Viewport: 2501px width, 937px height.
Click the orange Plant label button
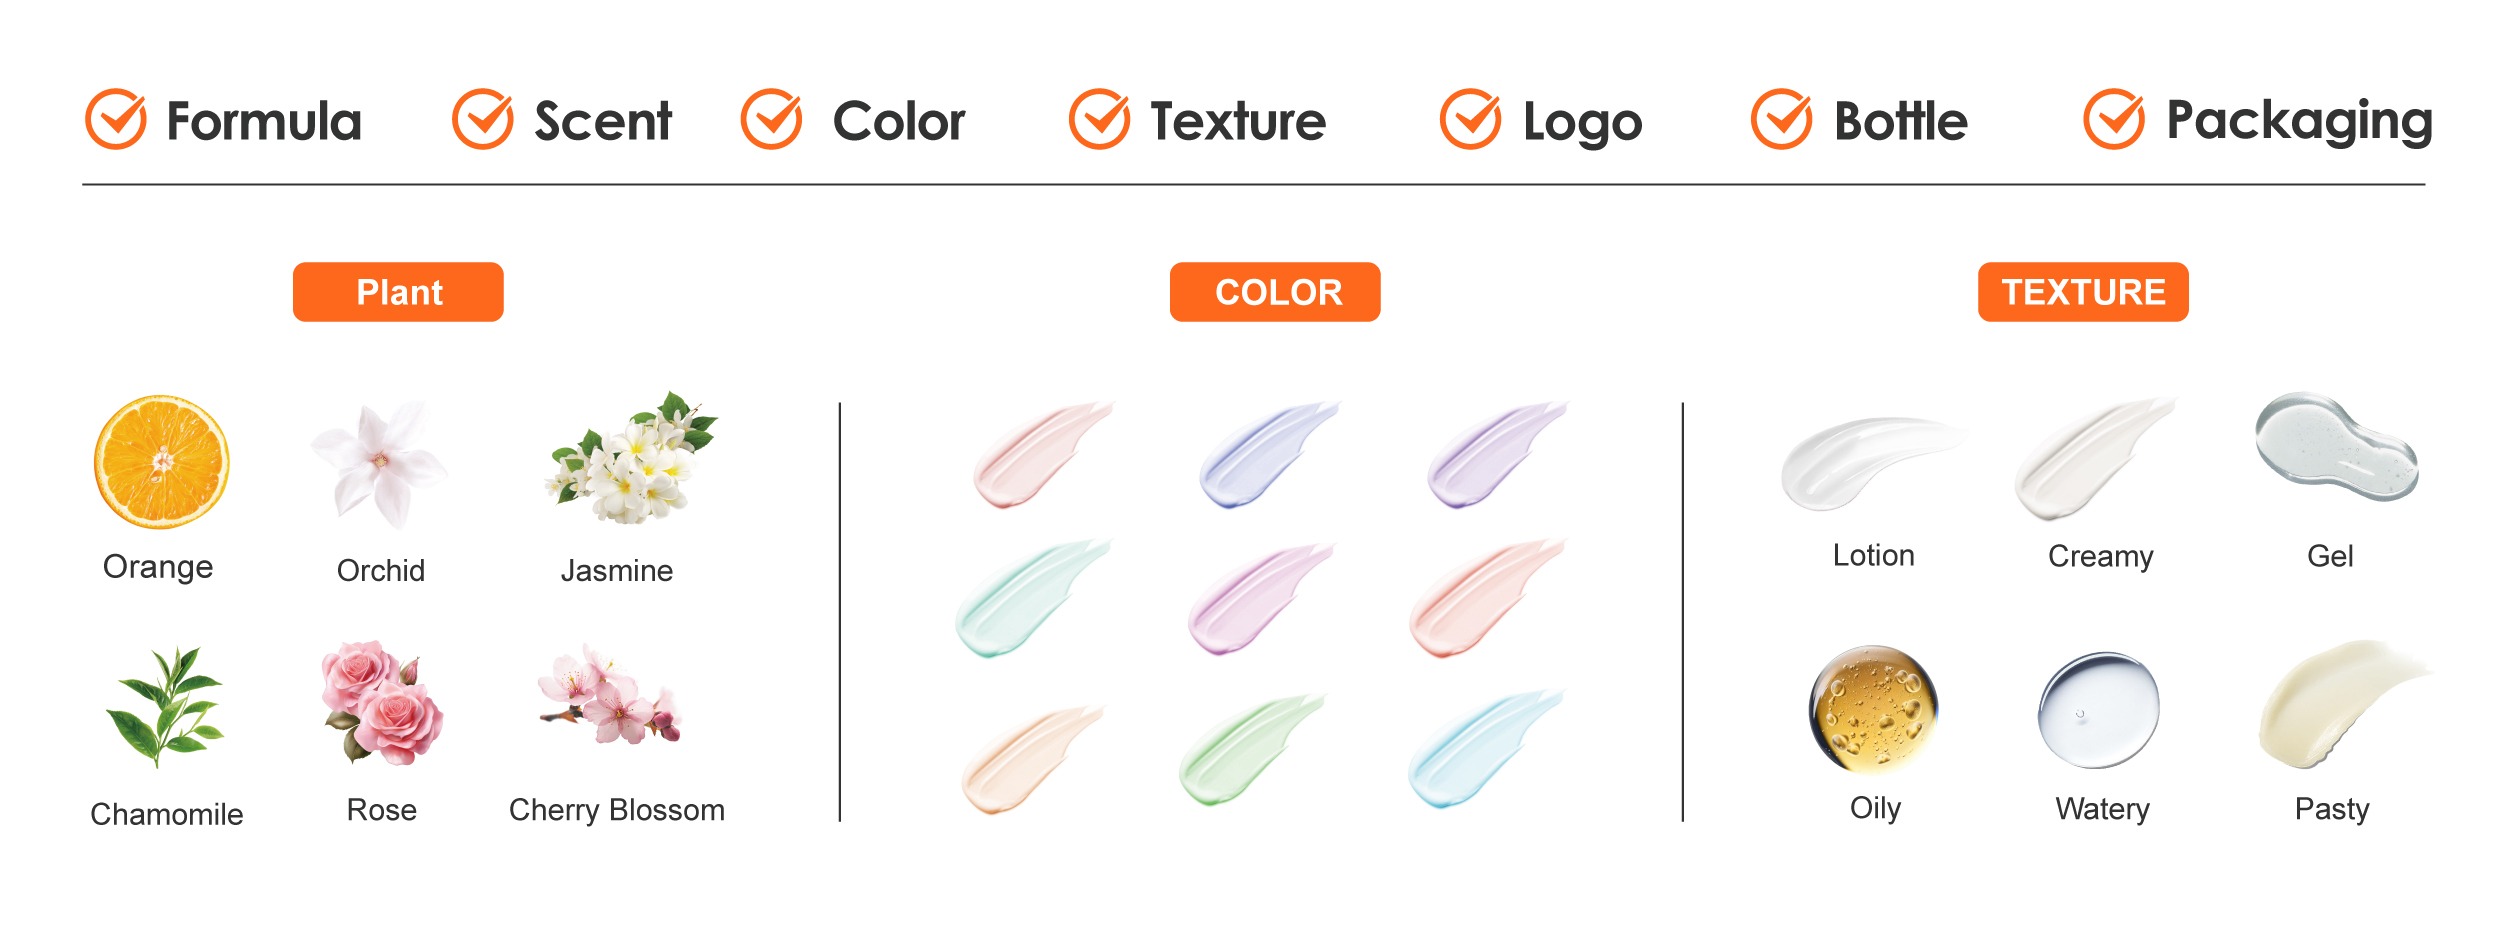(x=398, y=292)
